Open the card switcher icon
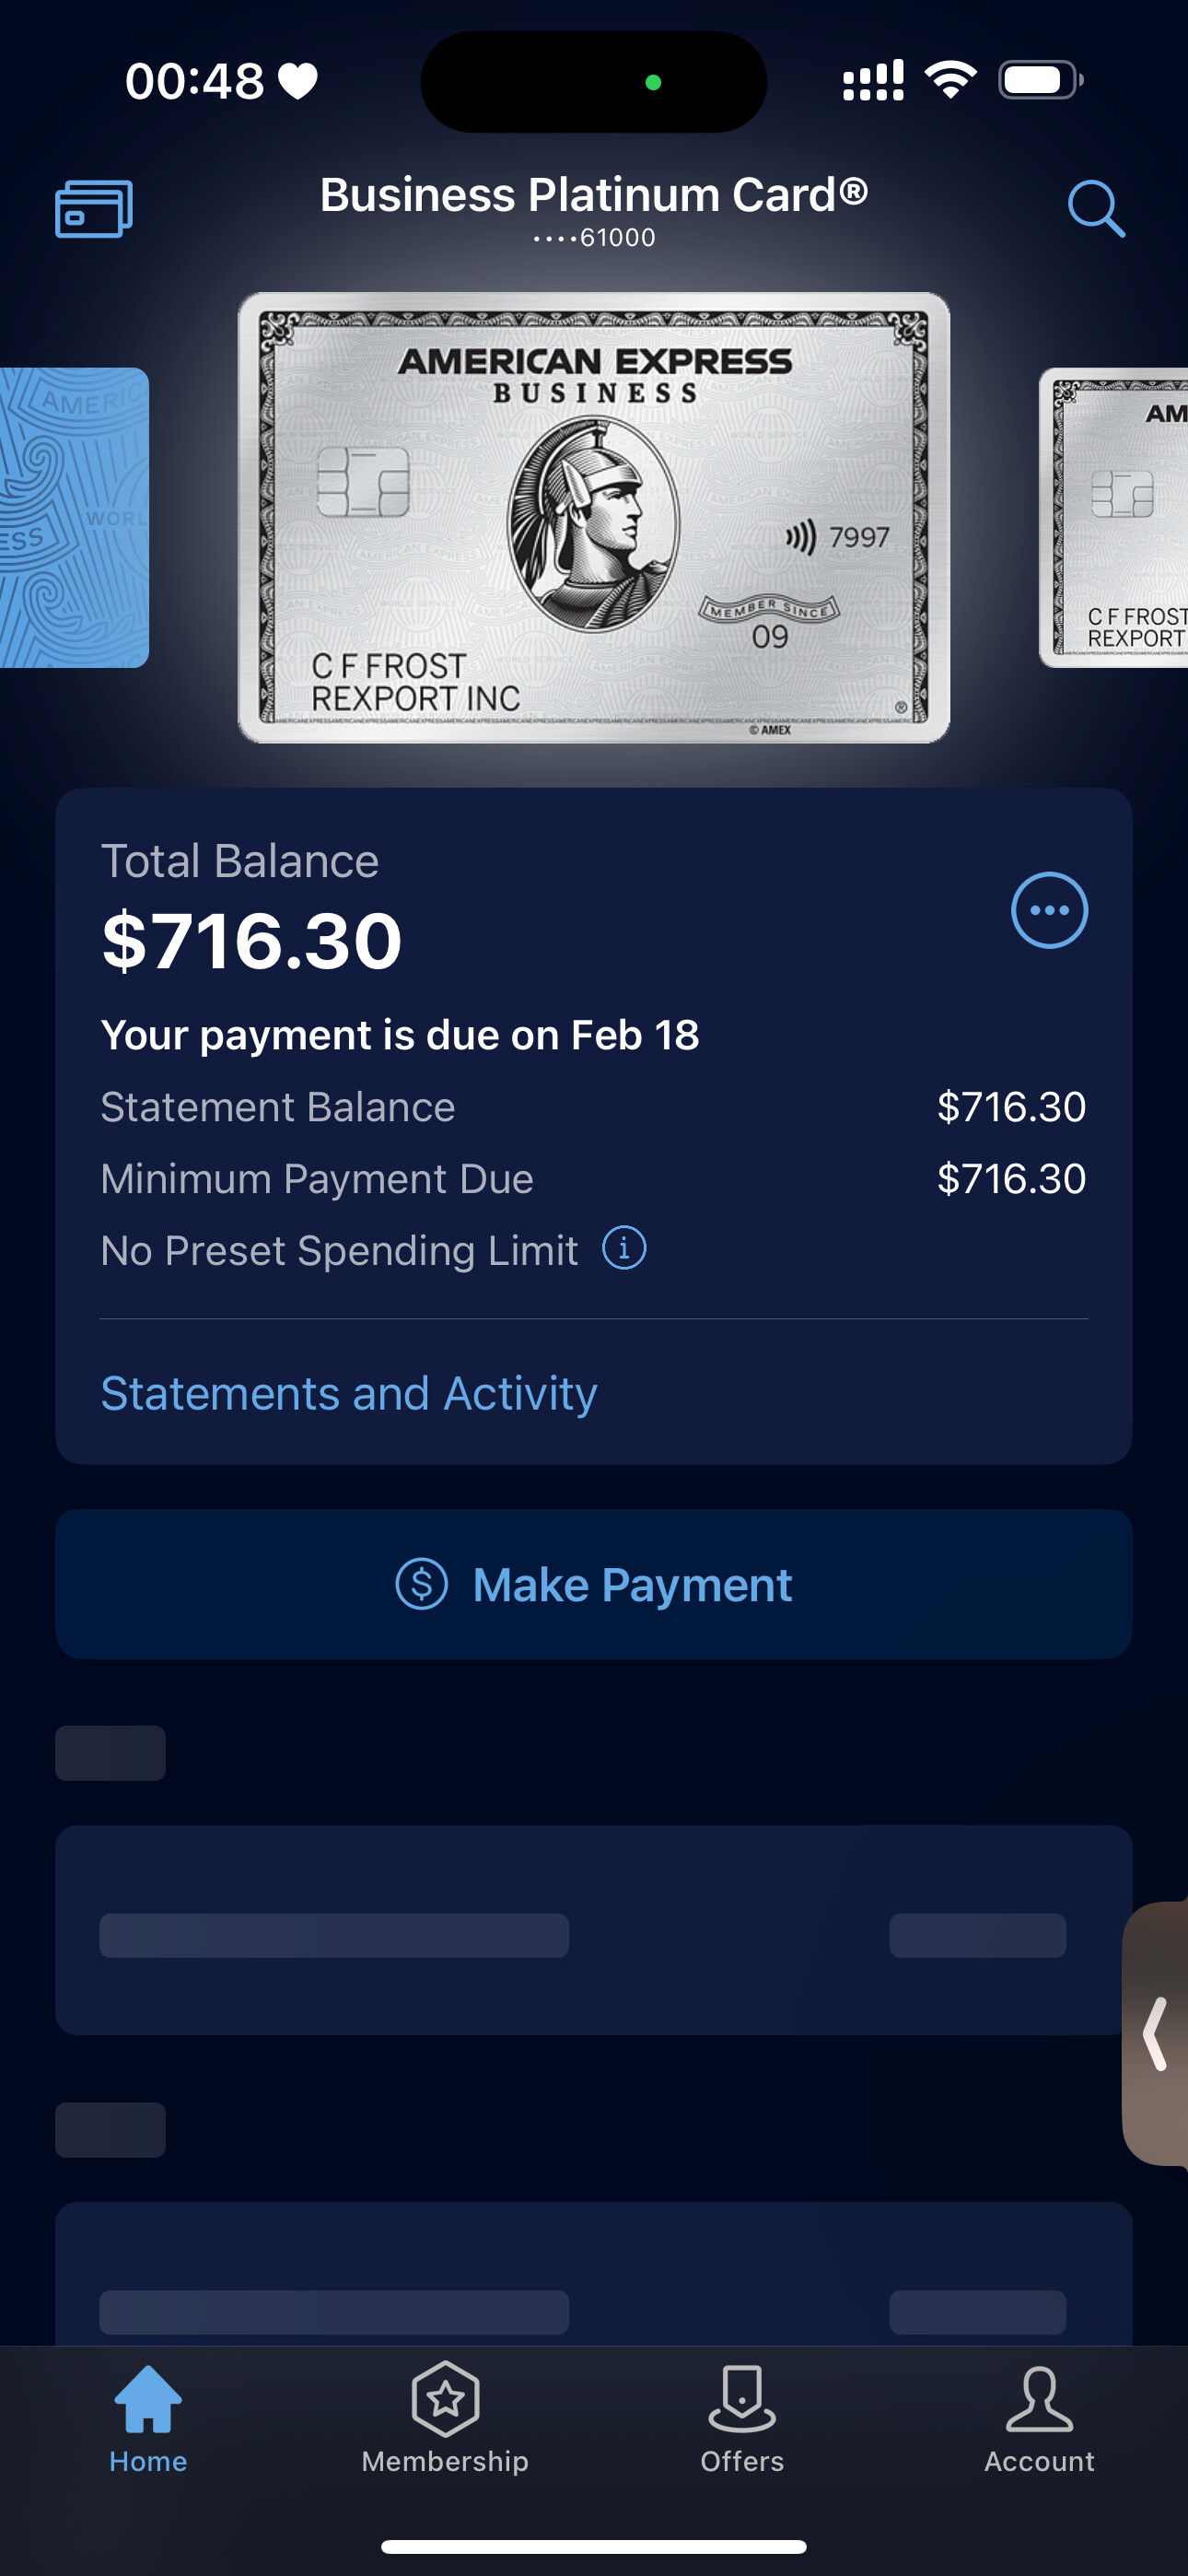1188x2576 pixels. (93, 208)
